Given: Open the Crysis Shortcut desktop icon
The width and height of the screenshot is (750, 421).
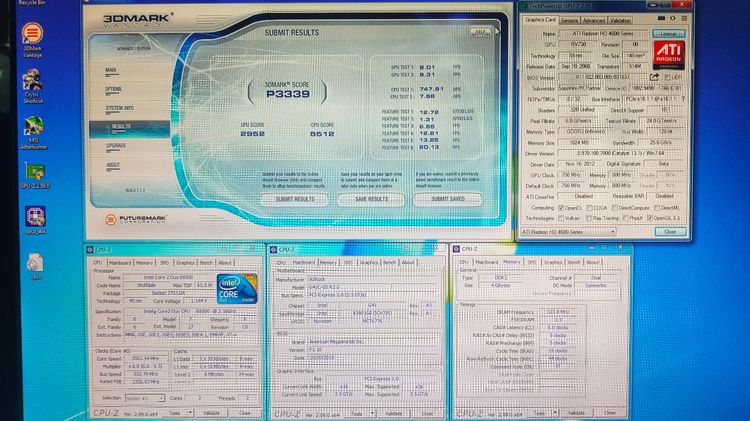Looking at the screenshot, I should [33, 86].
